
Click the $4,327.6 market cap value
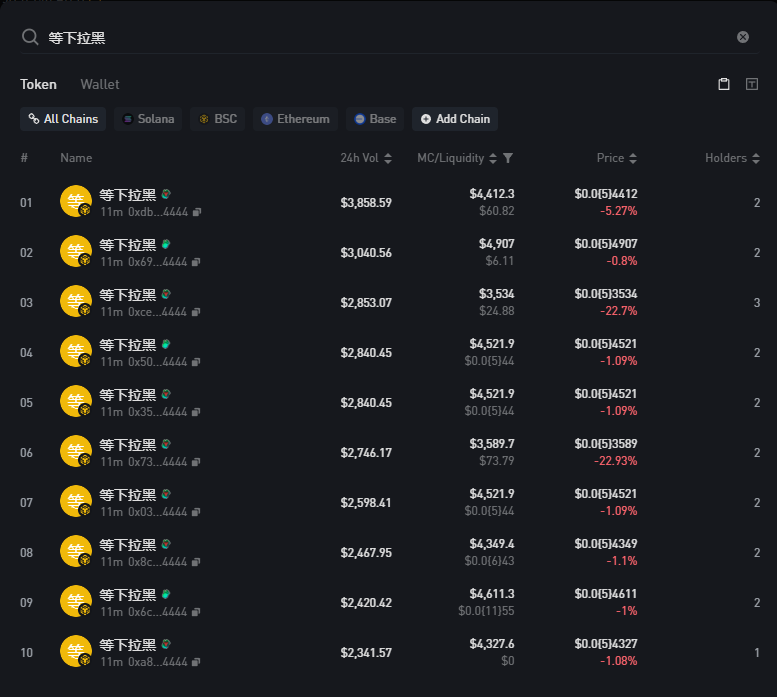[492, 644]
